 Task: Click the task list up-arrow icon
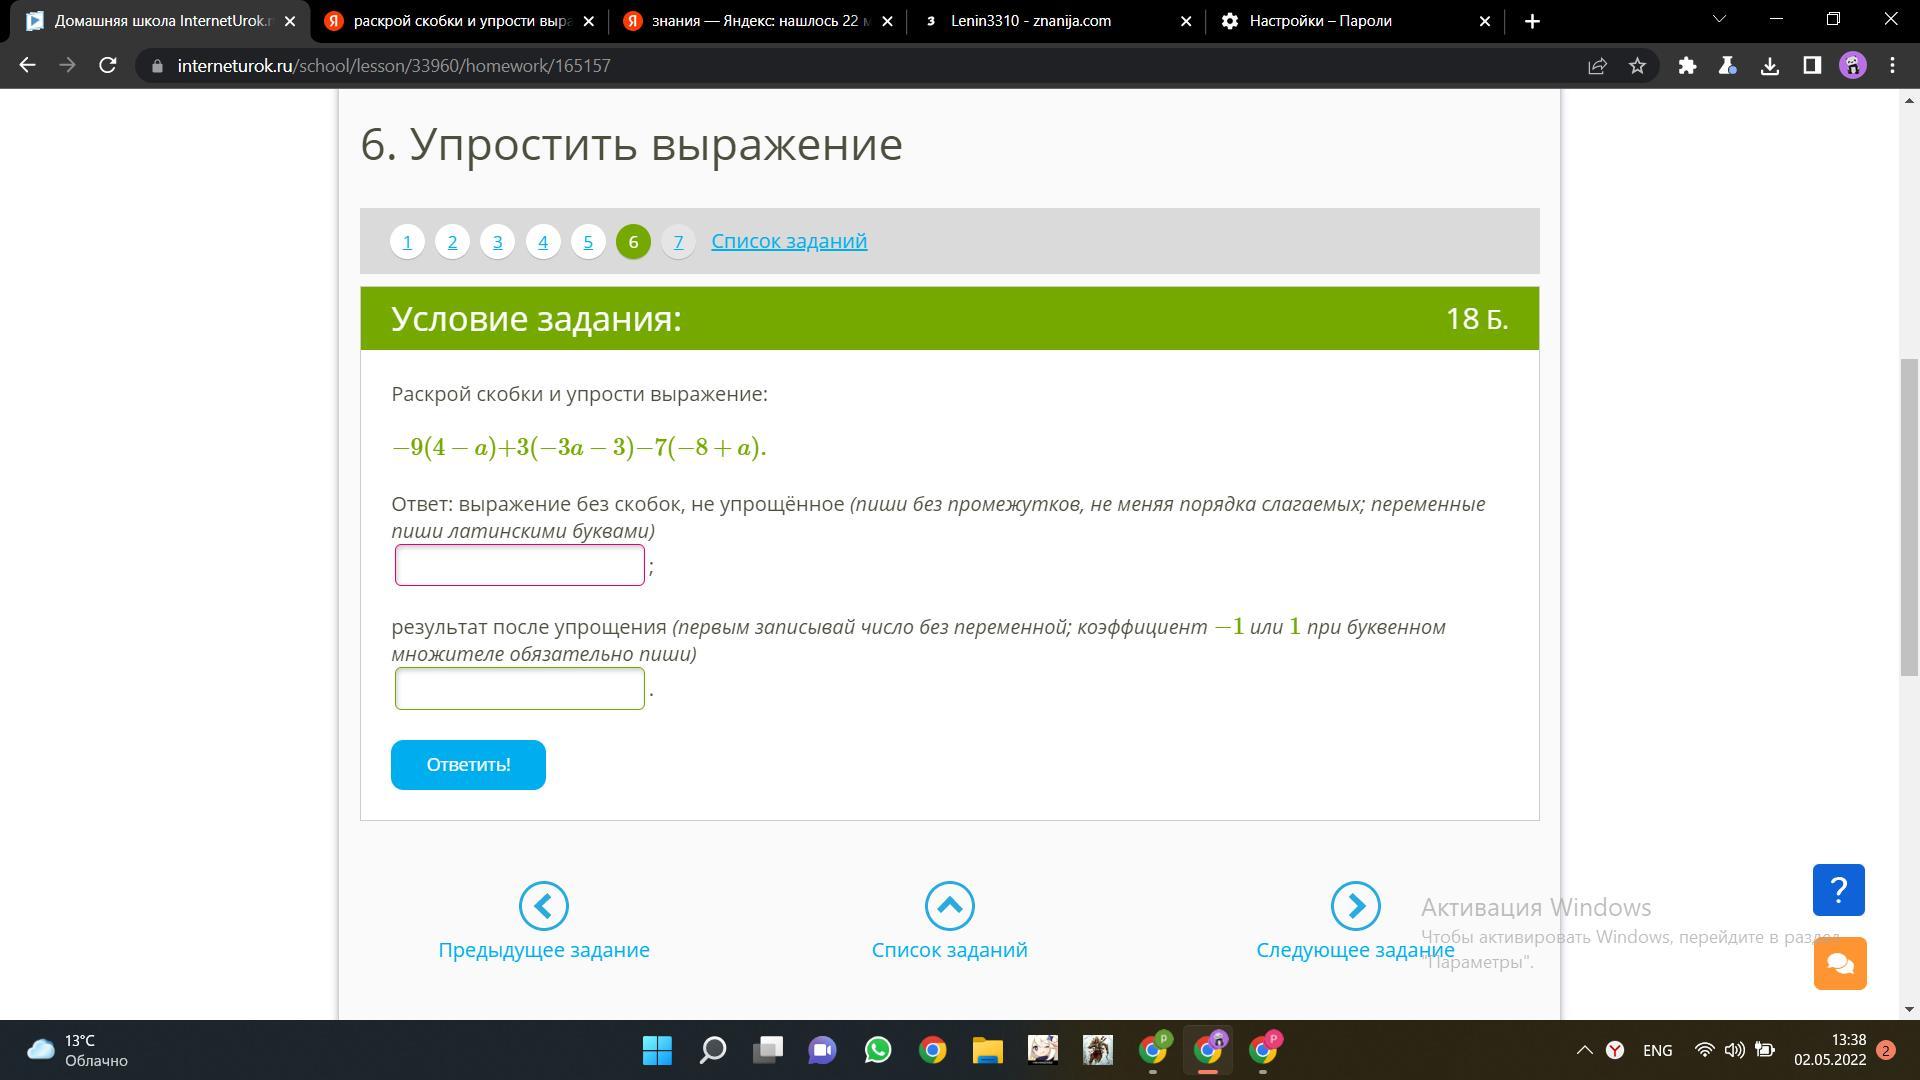[949, 906]
